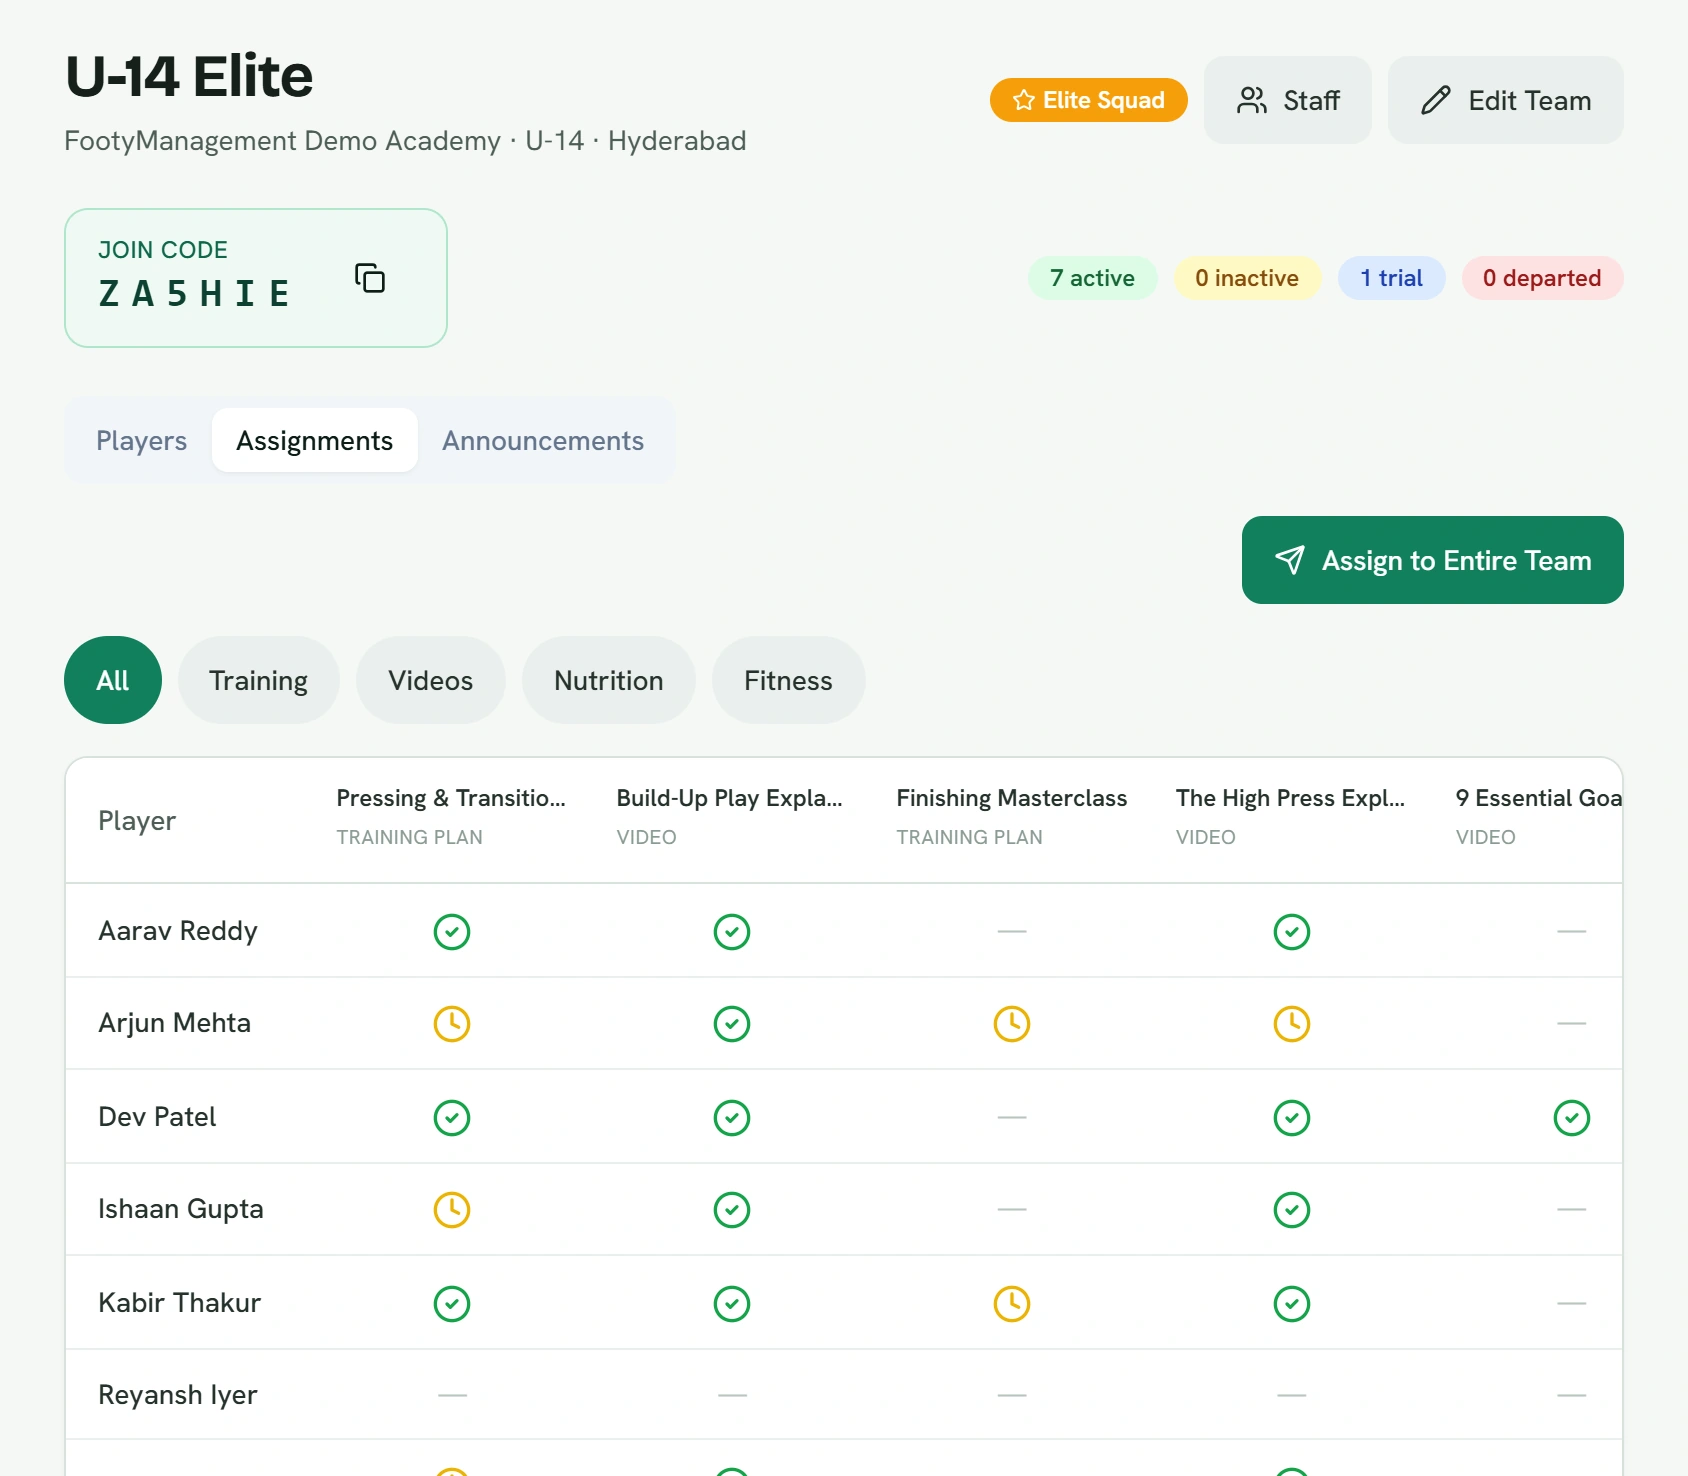Viewport: 1688px width, 1476px height.
Task: Click Ishaan Gupta's Build-Up Play checkmark
Action: coord(732,1209)
